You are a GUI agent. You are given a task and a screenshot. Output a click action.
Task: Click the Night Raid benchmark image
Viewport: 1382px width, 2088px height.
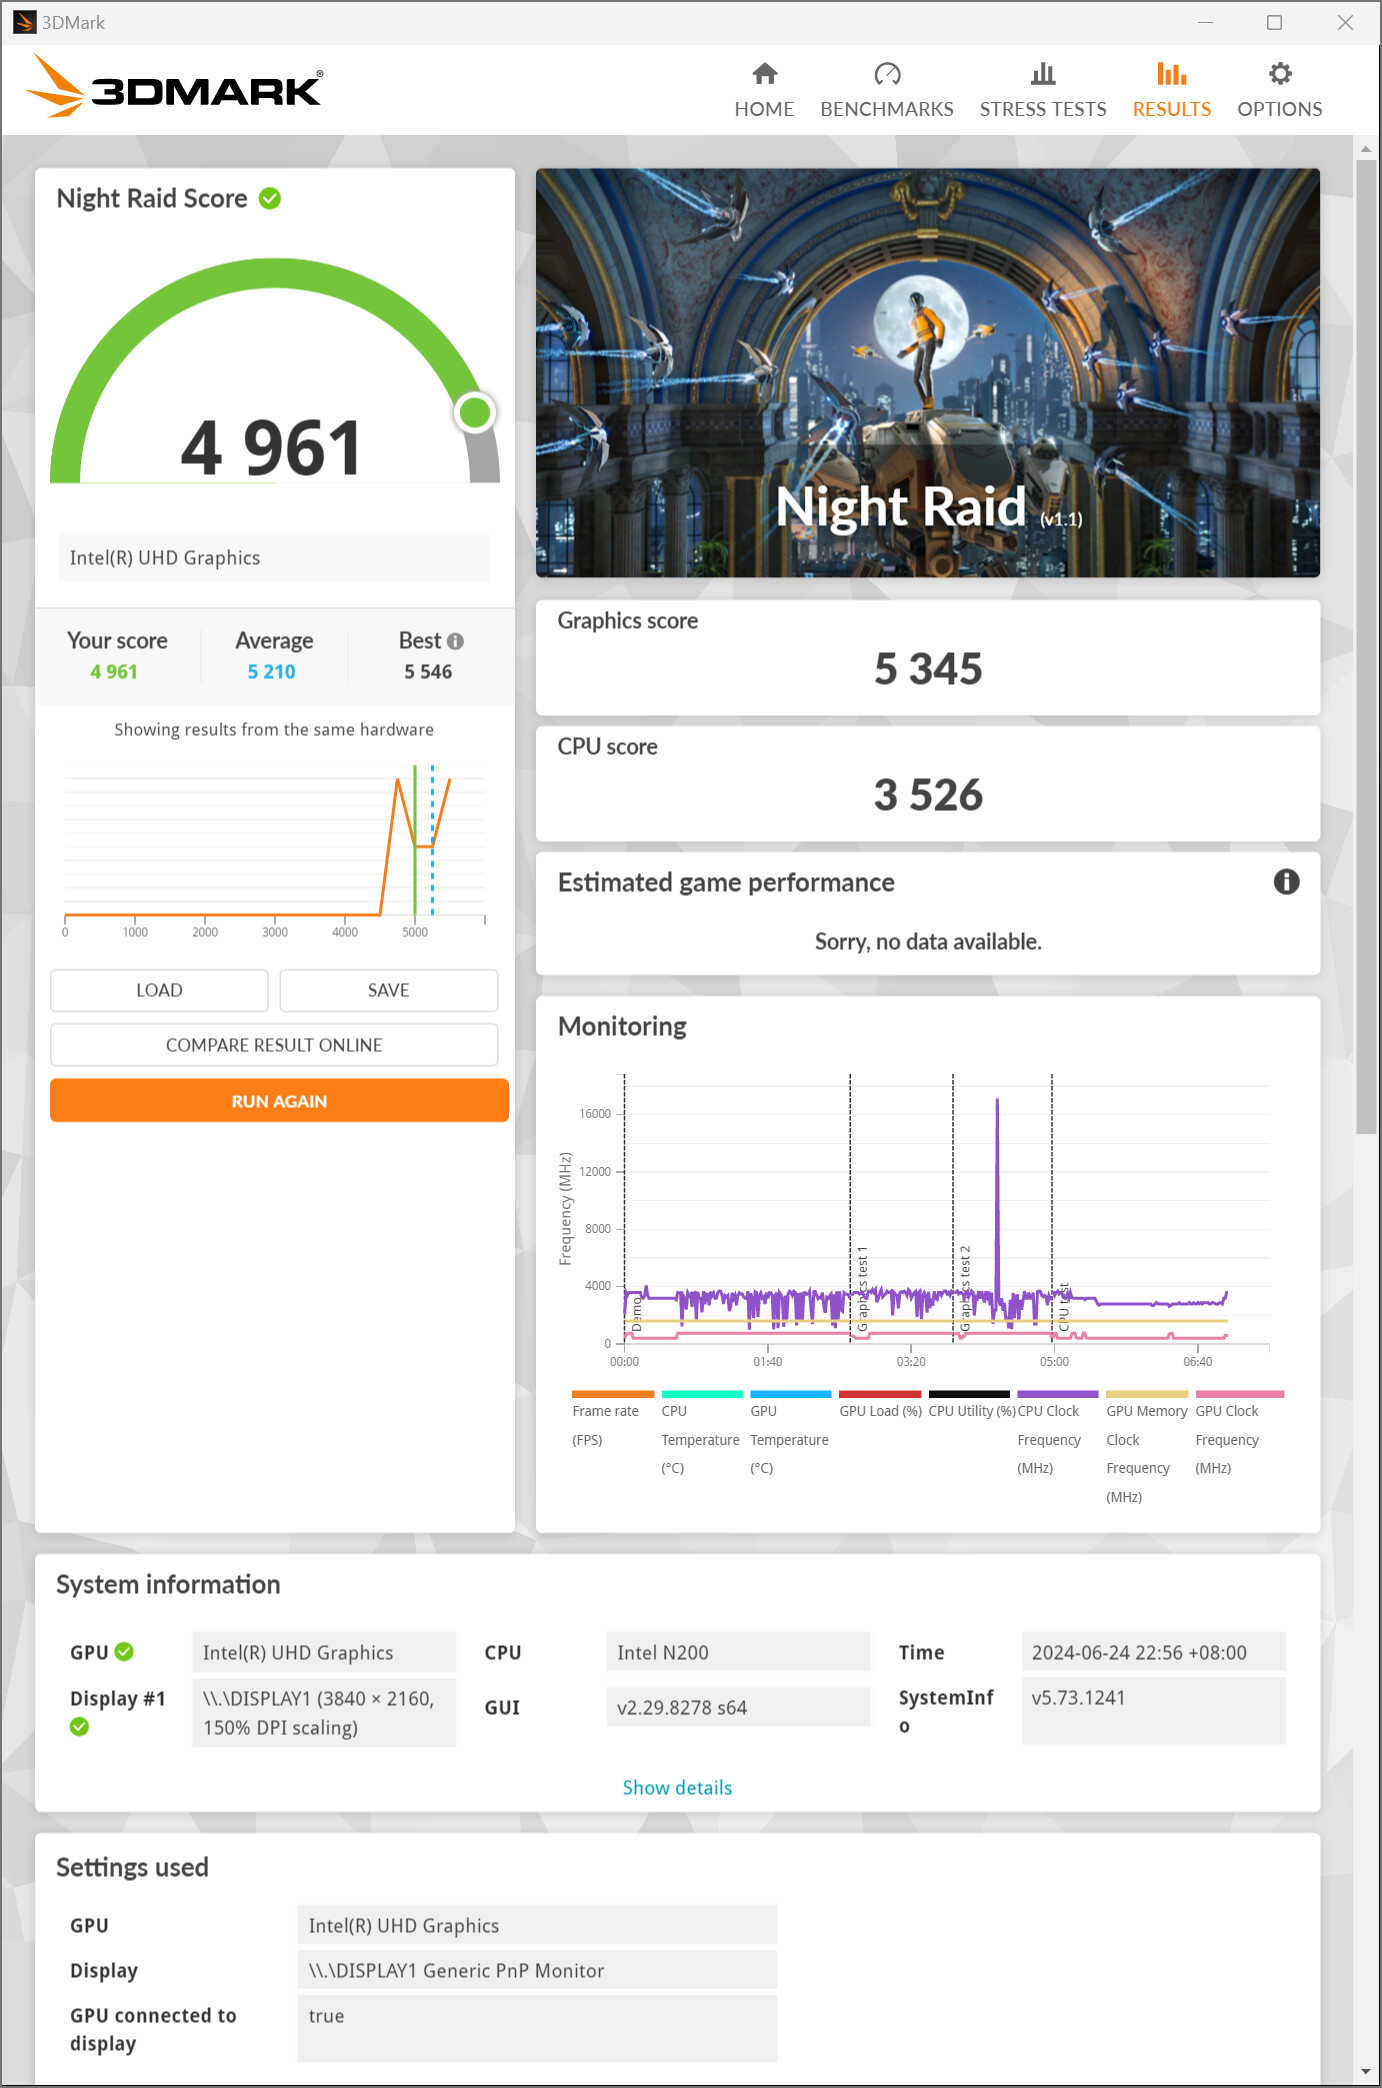[x=927, y=372]
